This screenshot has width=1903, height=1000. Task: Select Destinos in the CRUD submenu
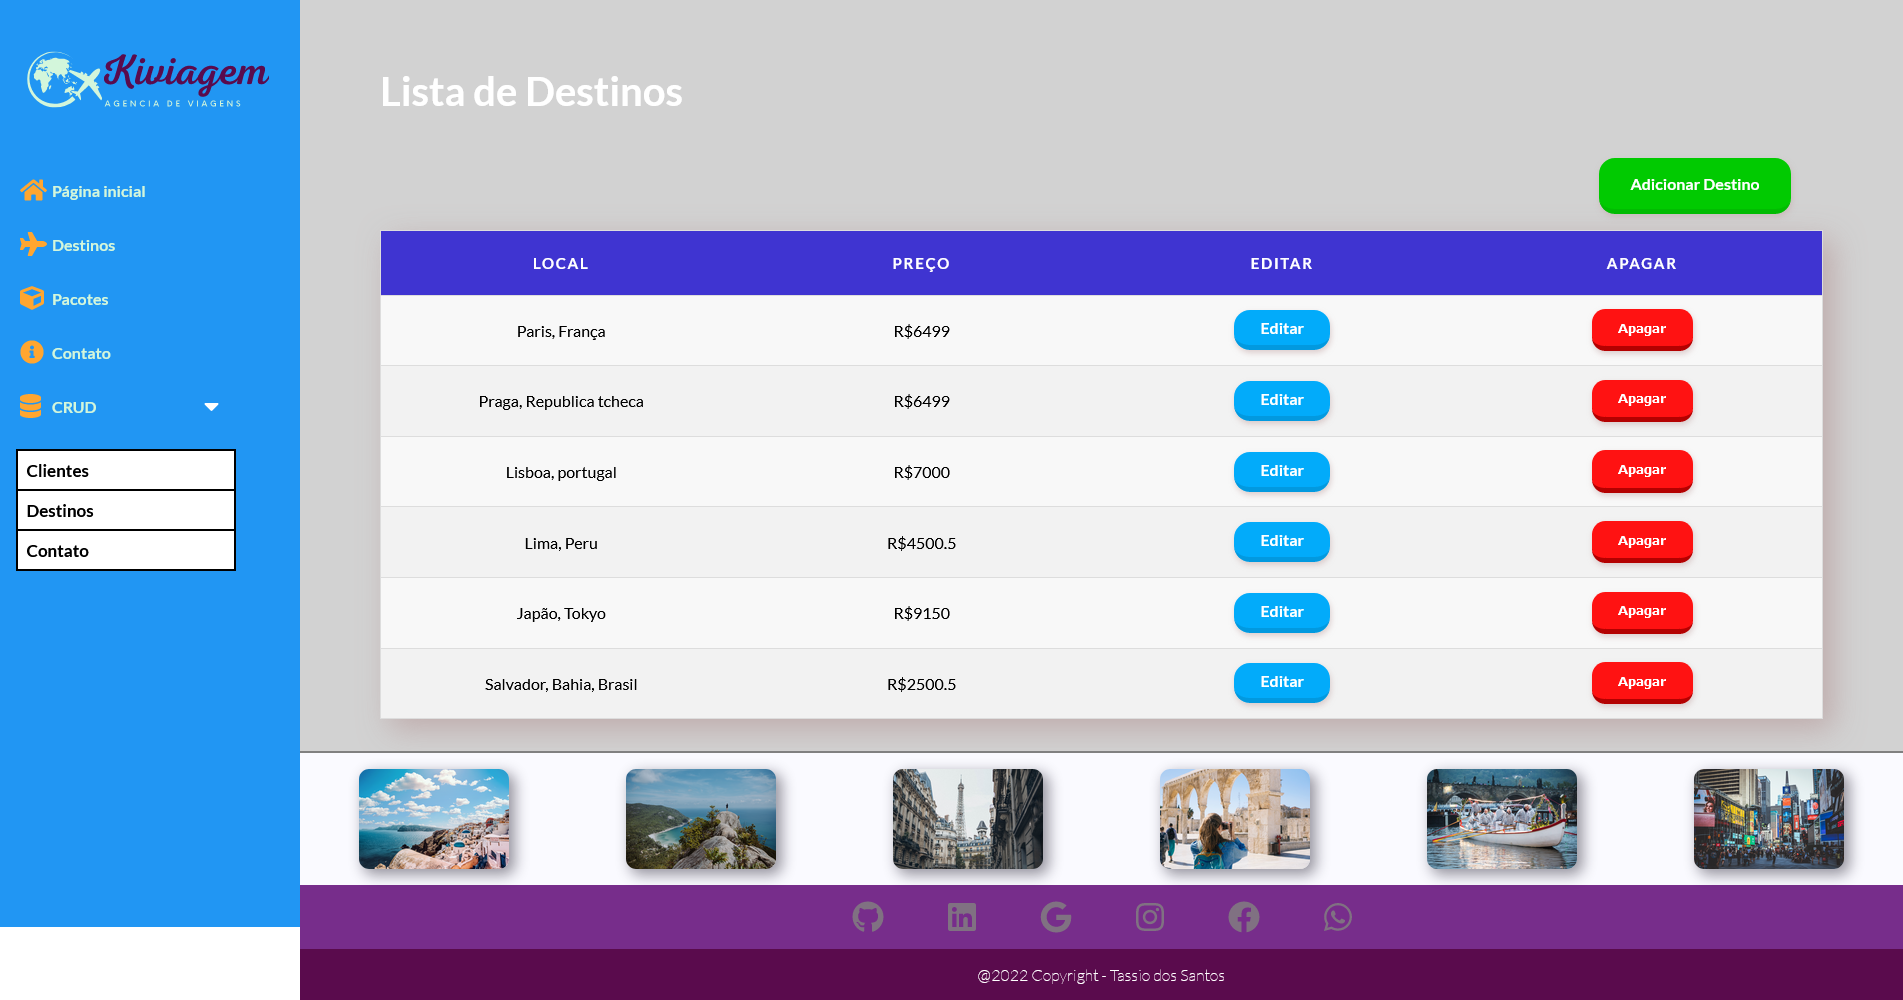click(125, 510)
